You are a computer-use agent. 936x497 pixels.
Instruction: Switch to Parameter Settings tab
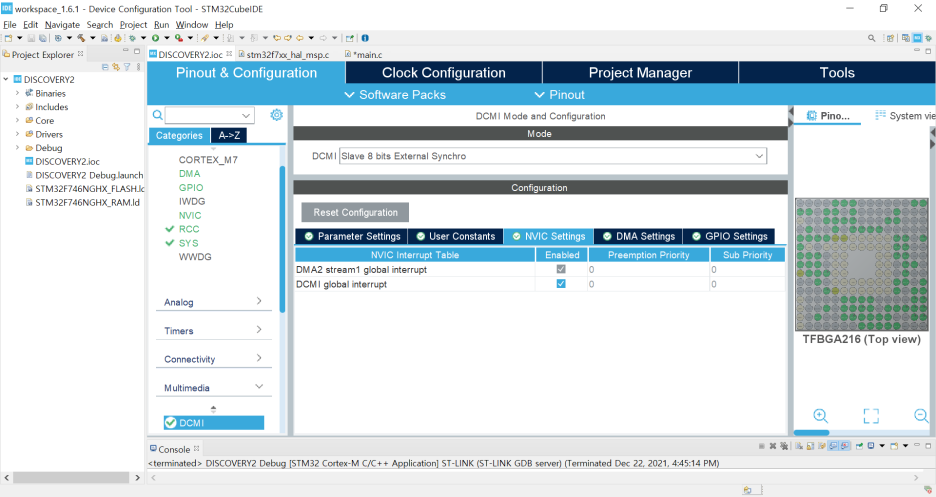(352, 236)
